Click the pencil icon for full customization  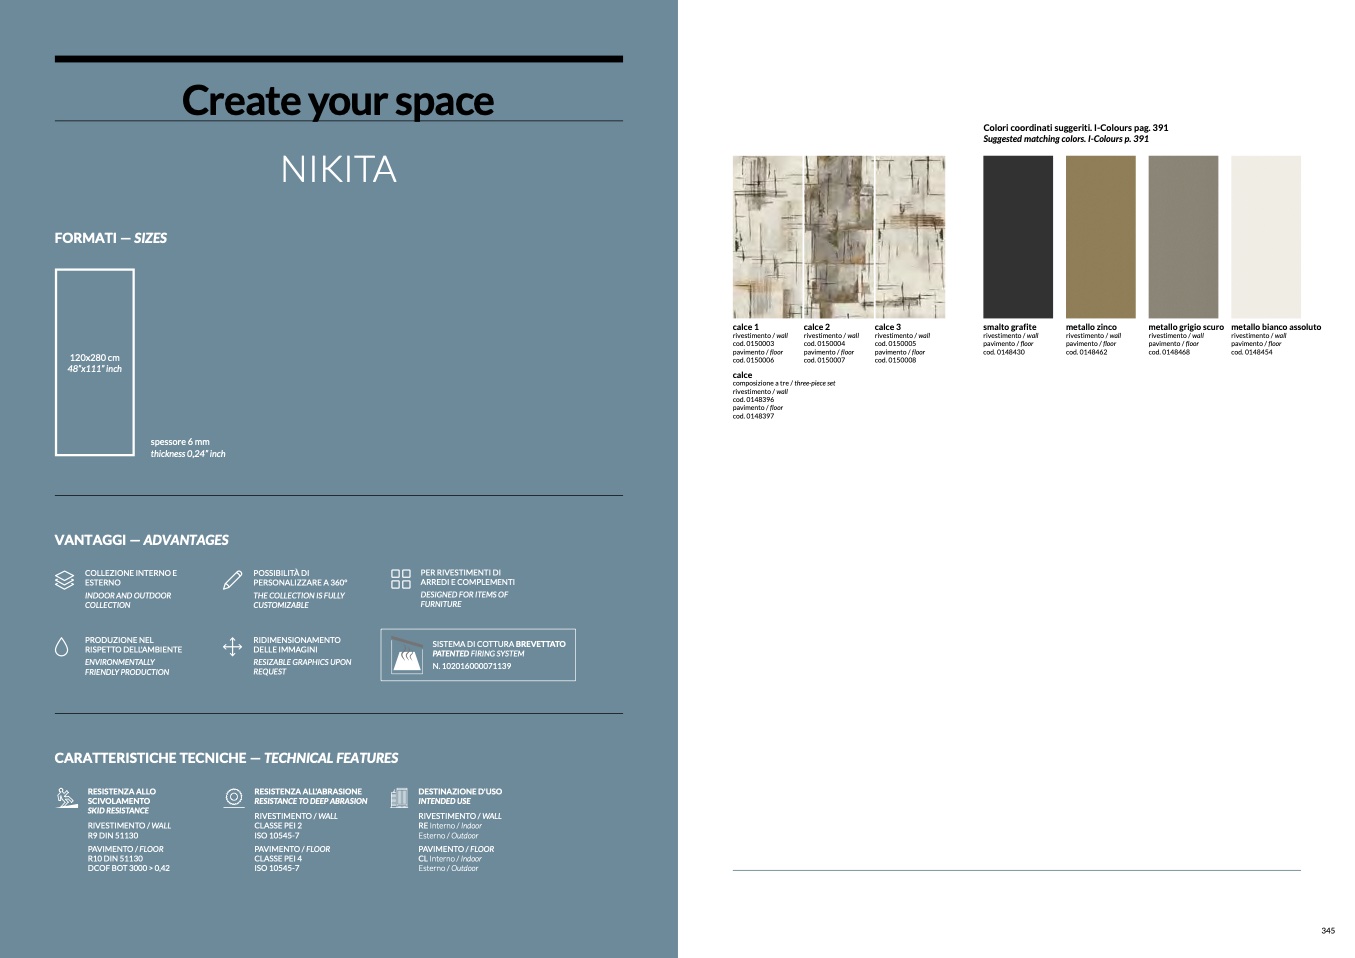(232, 580)
